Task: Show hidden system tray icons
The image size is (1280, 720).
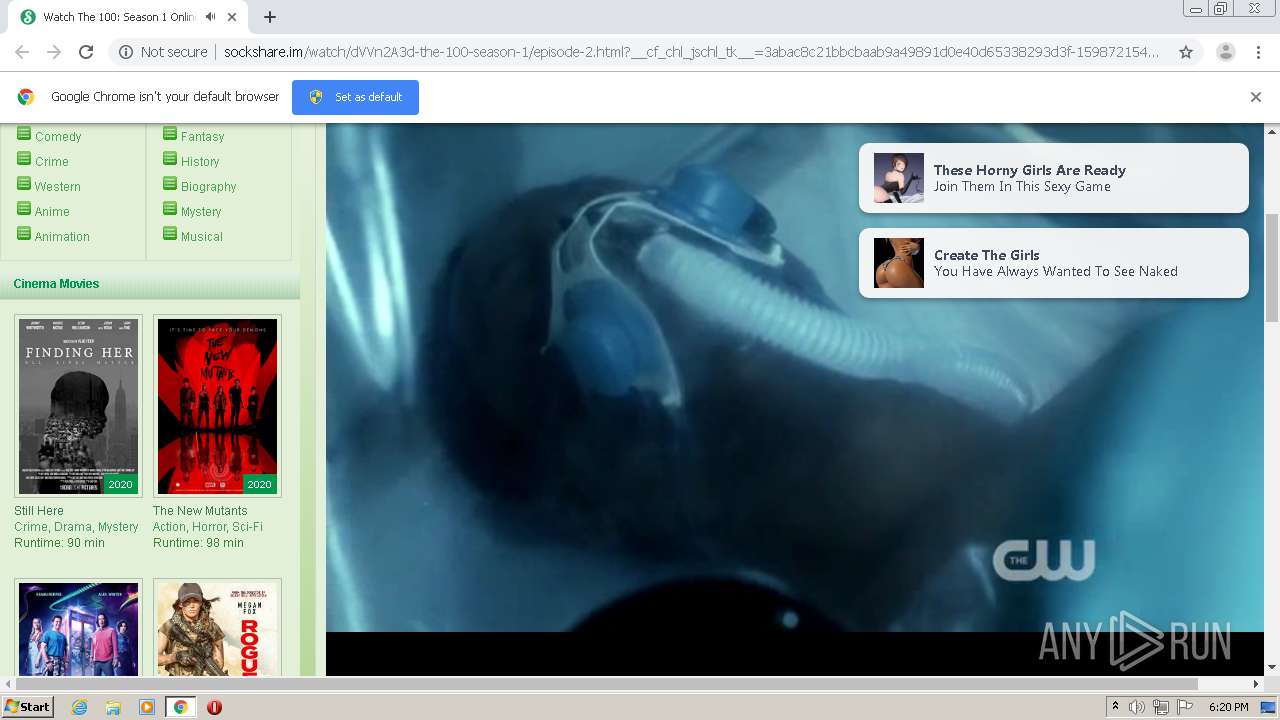Action: tap(1115, 707)
